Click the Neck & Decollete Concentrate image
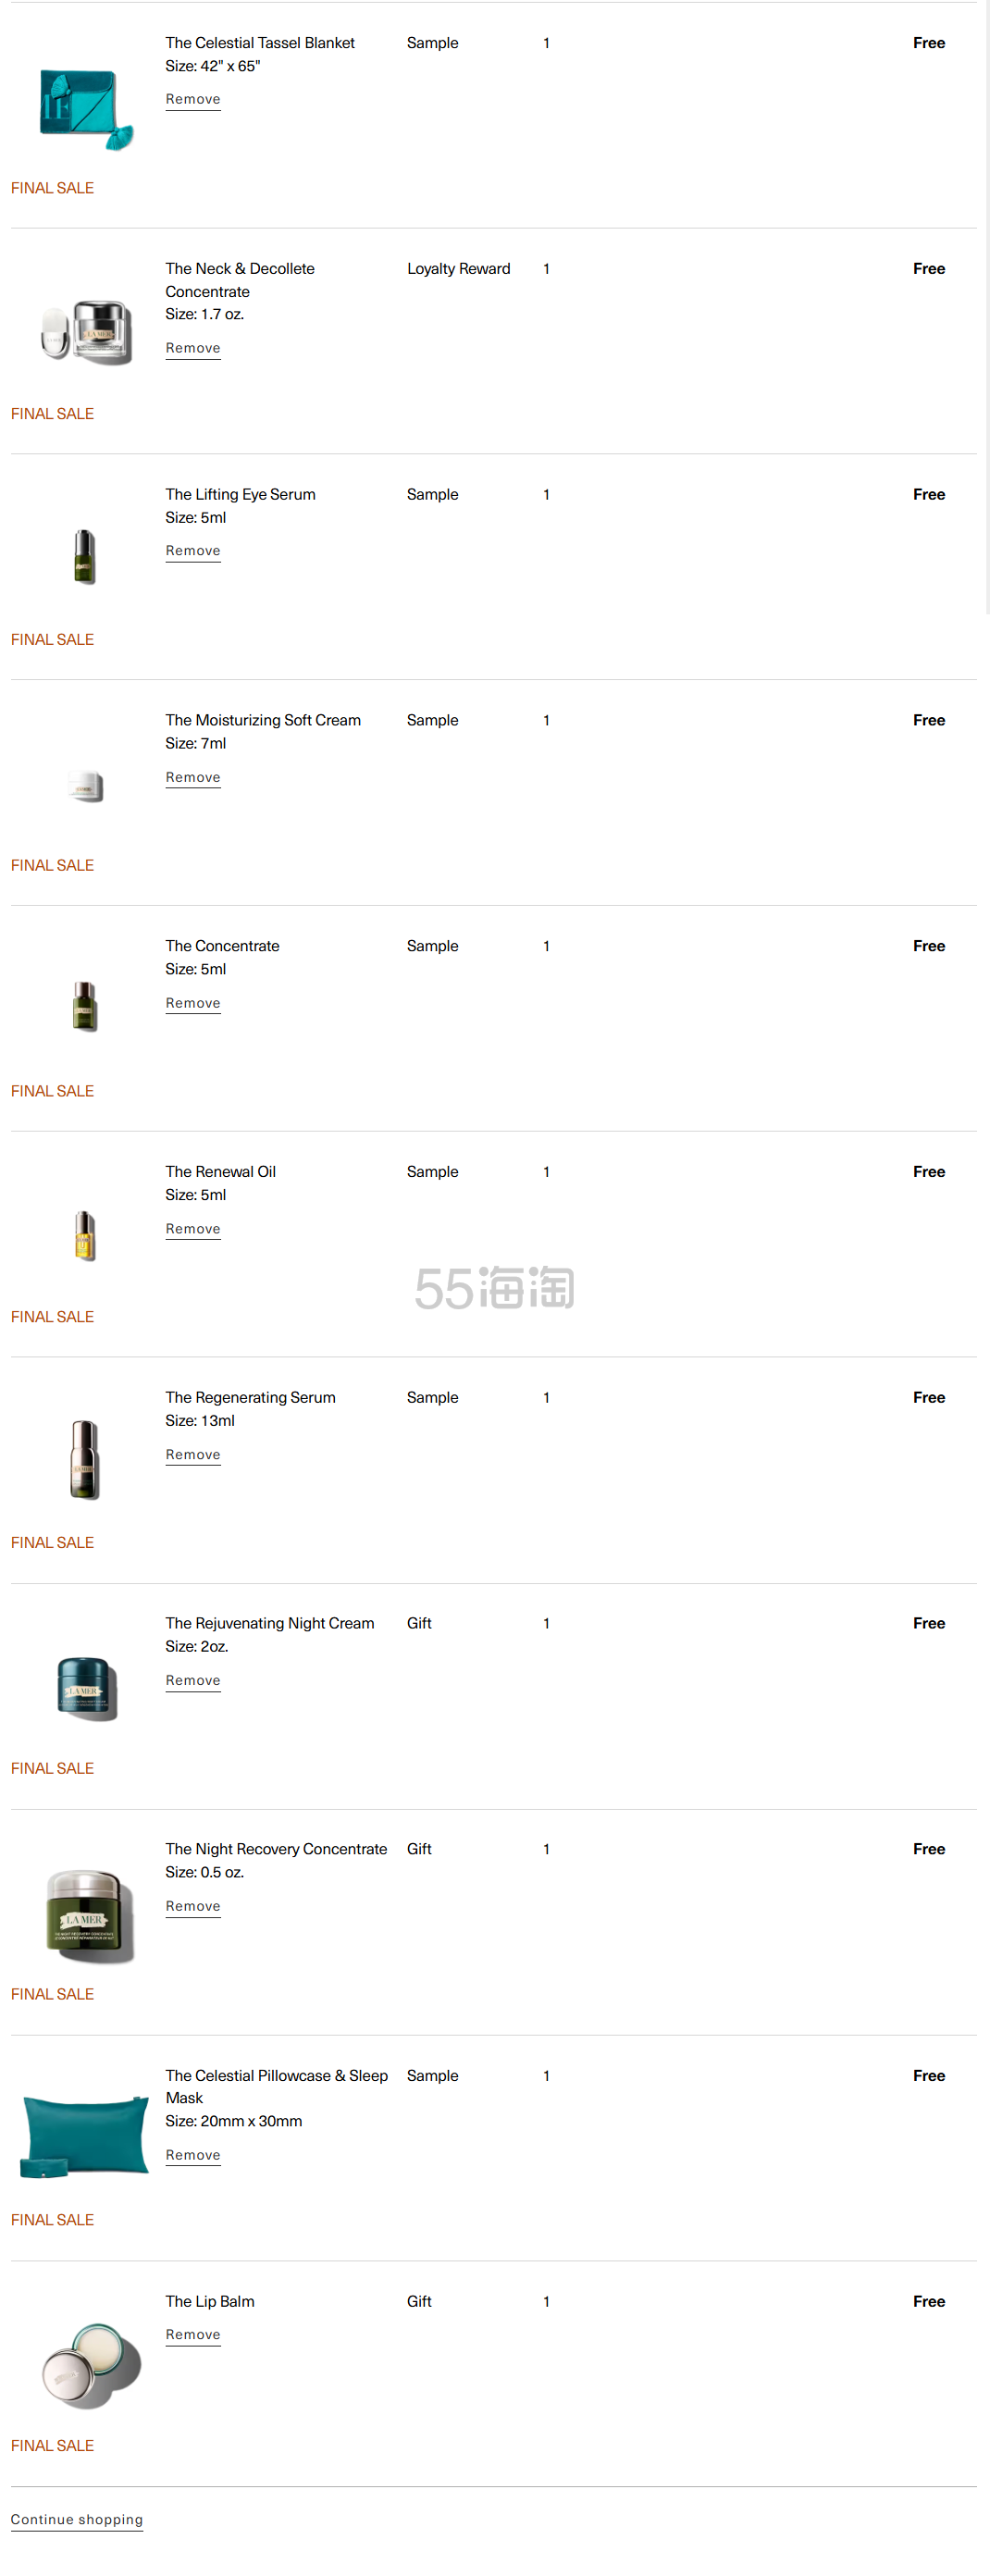990x2576 pixels. tap(86, 333)
